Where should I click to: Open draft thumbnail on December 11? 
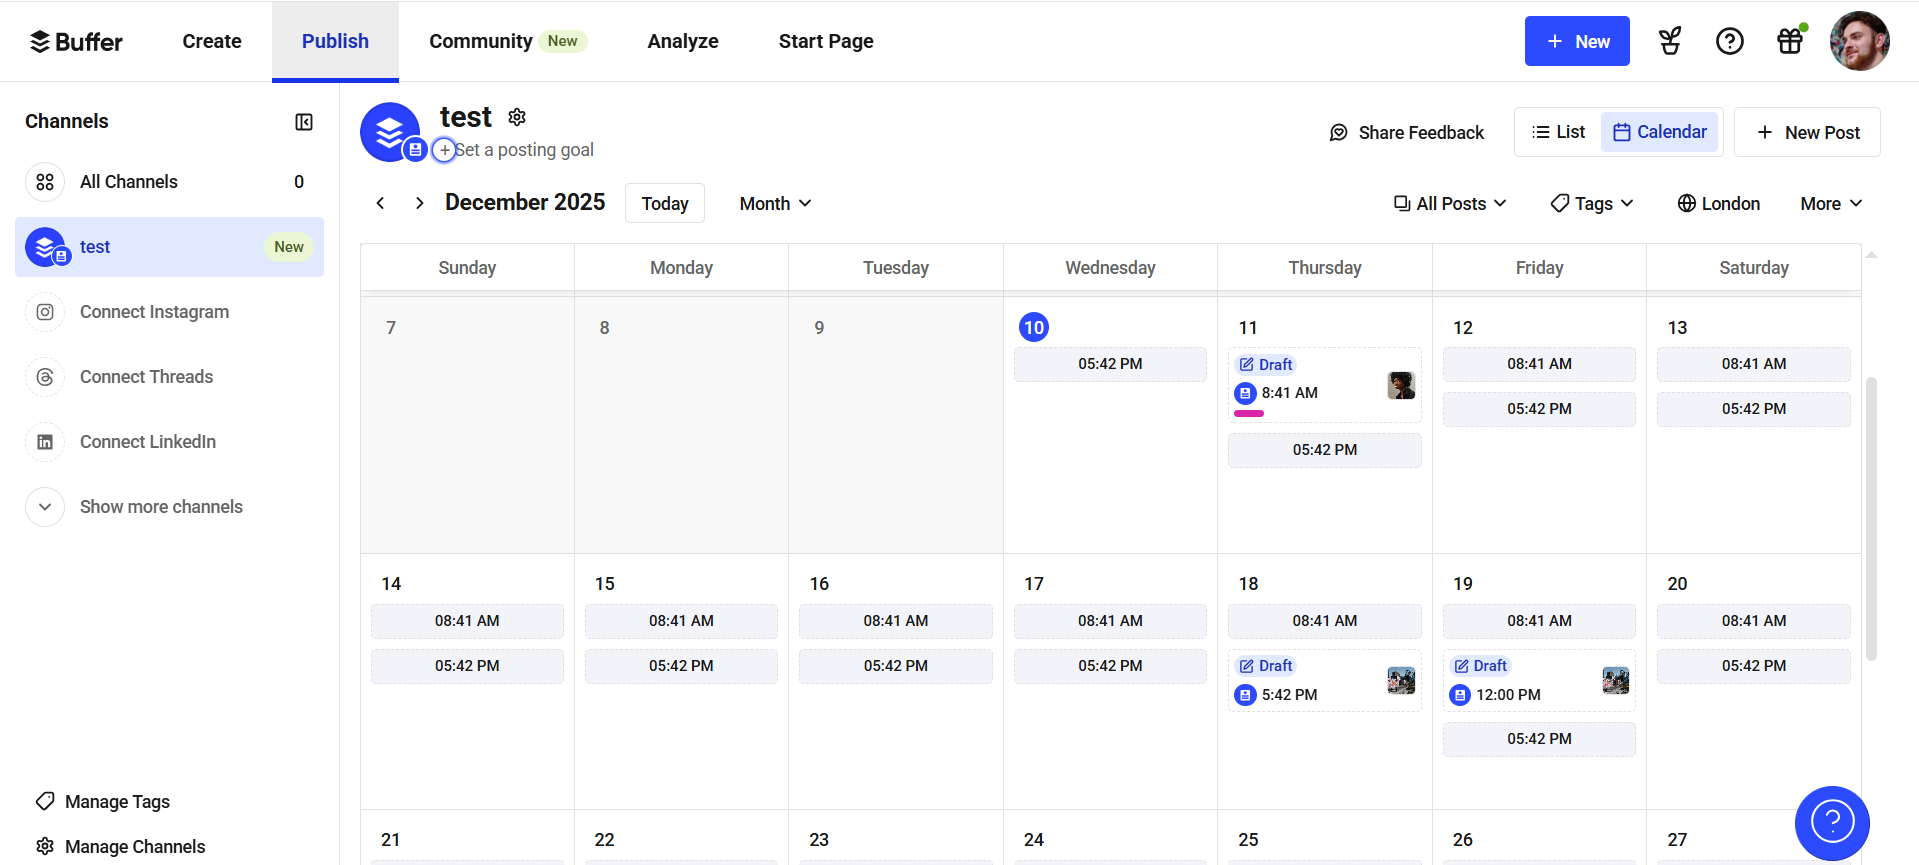pos(1401,385)
